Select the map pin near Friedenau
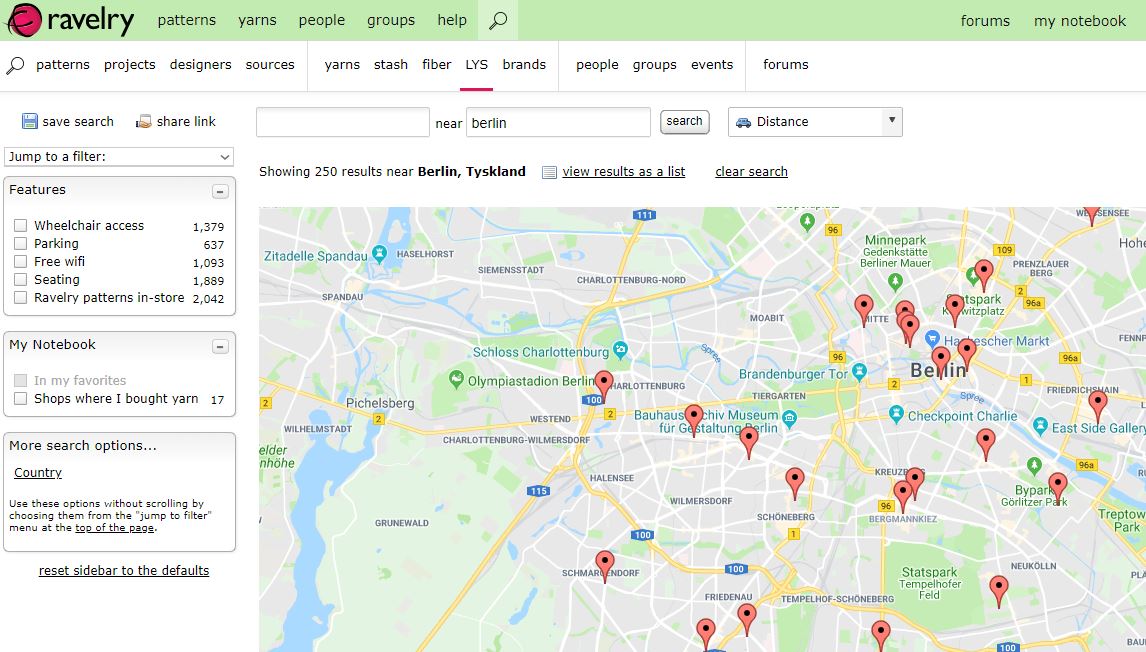 (x=746, y=617)
